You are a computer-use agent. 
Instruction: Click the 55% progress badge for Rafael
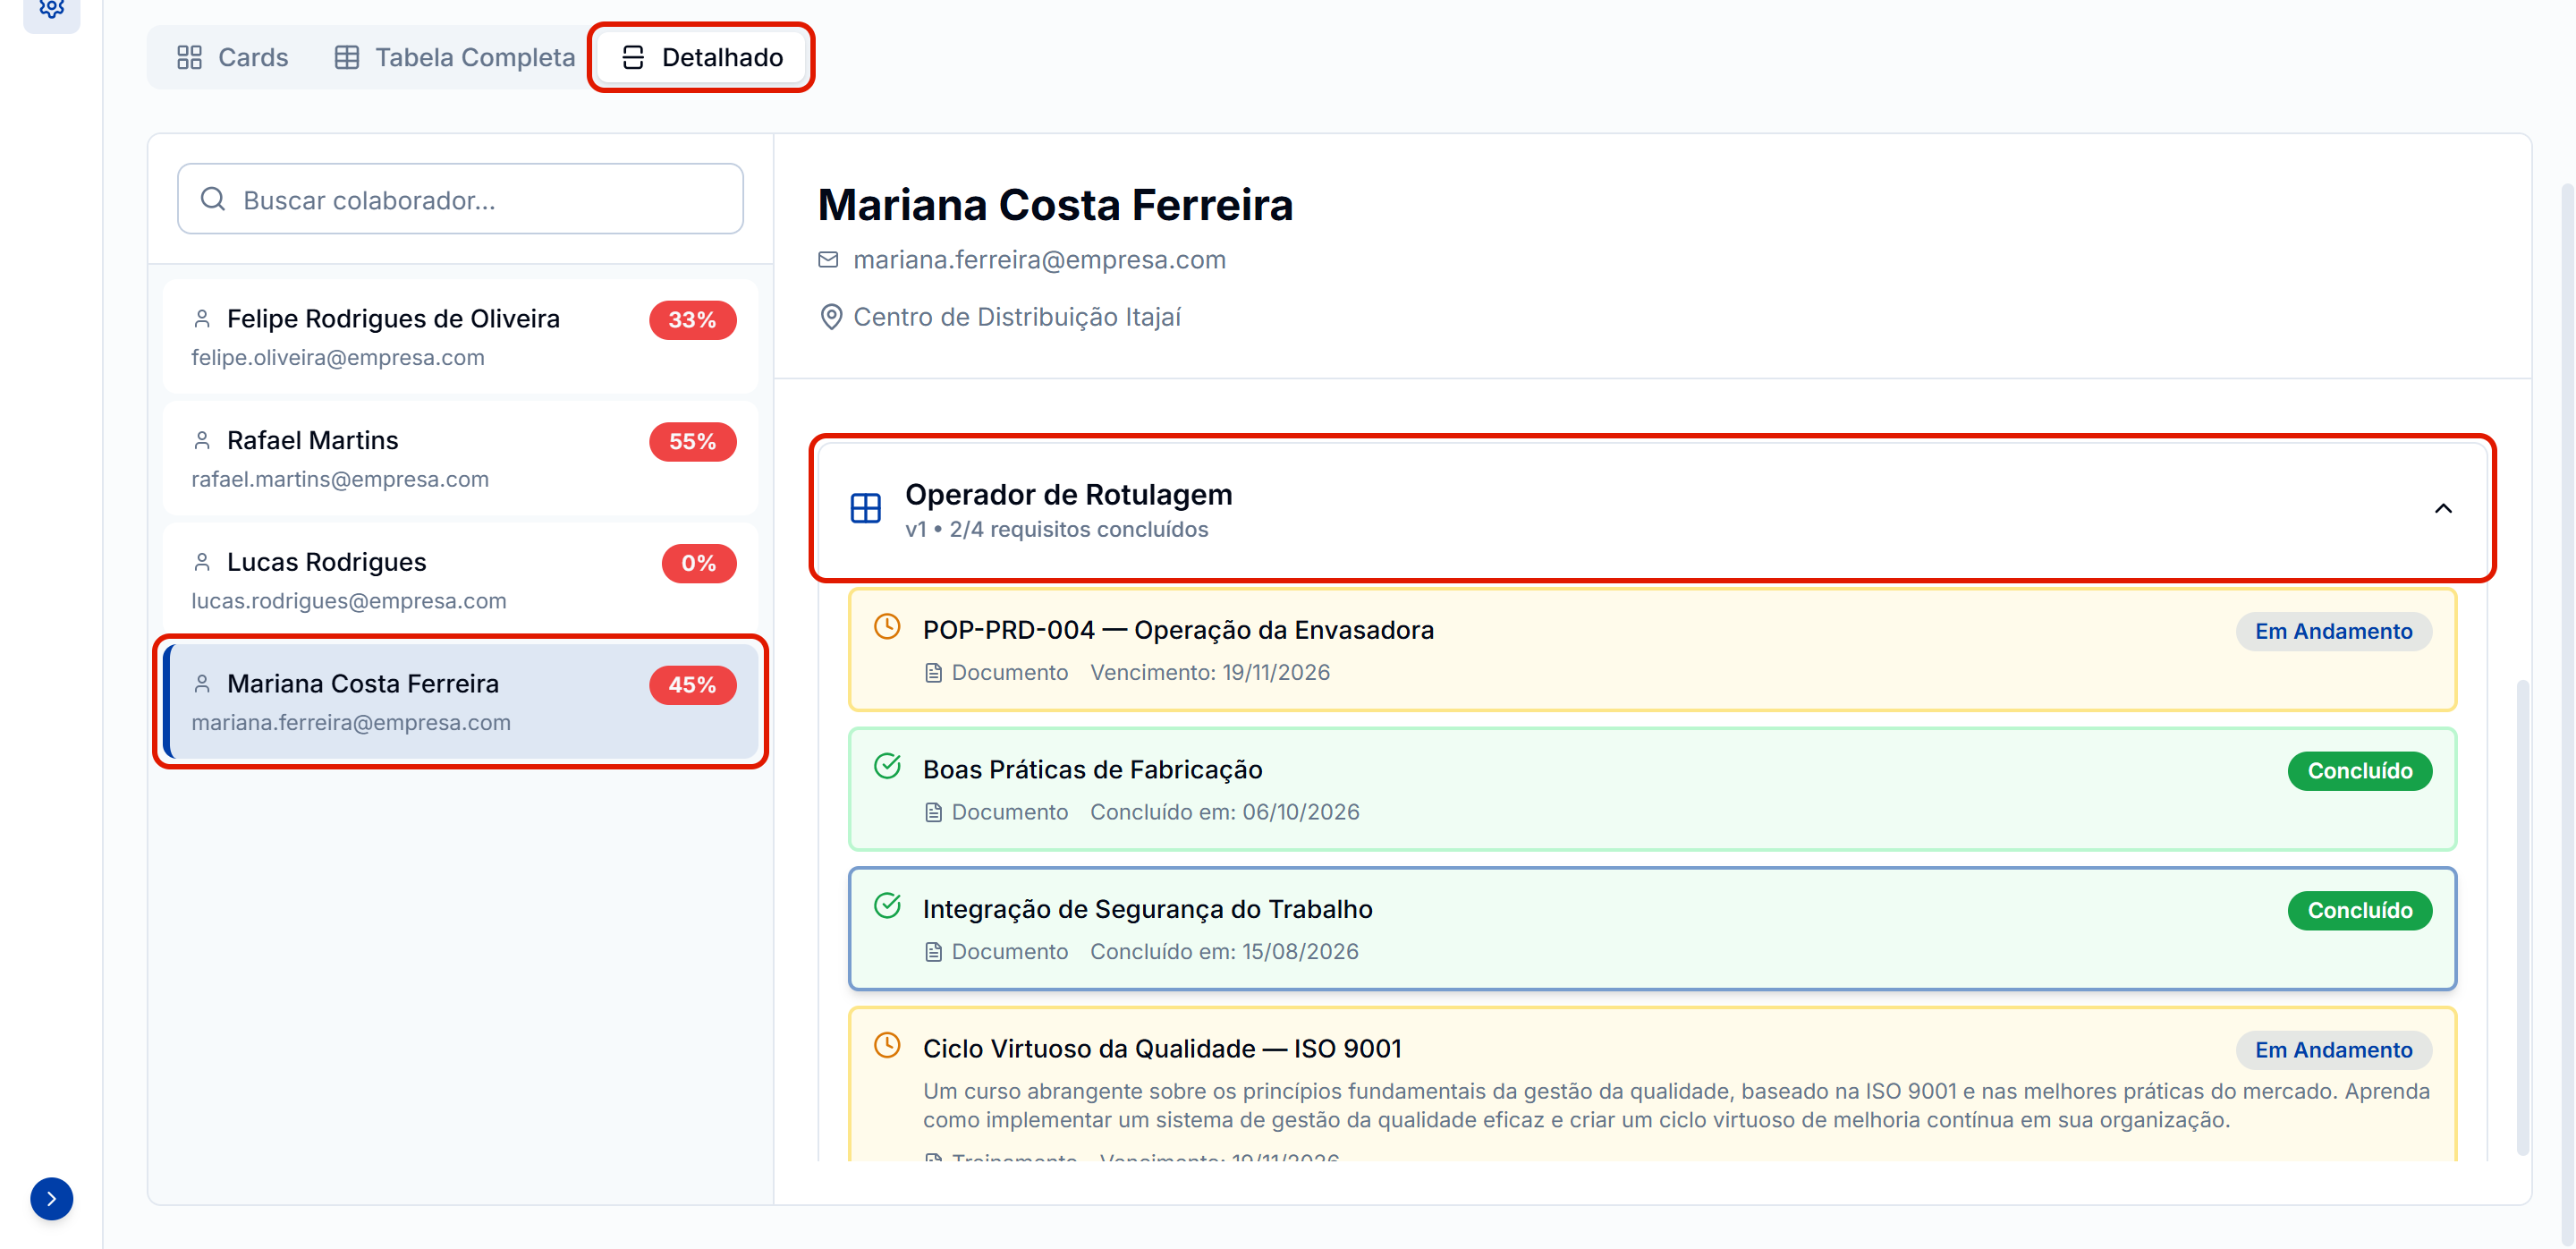693,442
